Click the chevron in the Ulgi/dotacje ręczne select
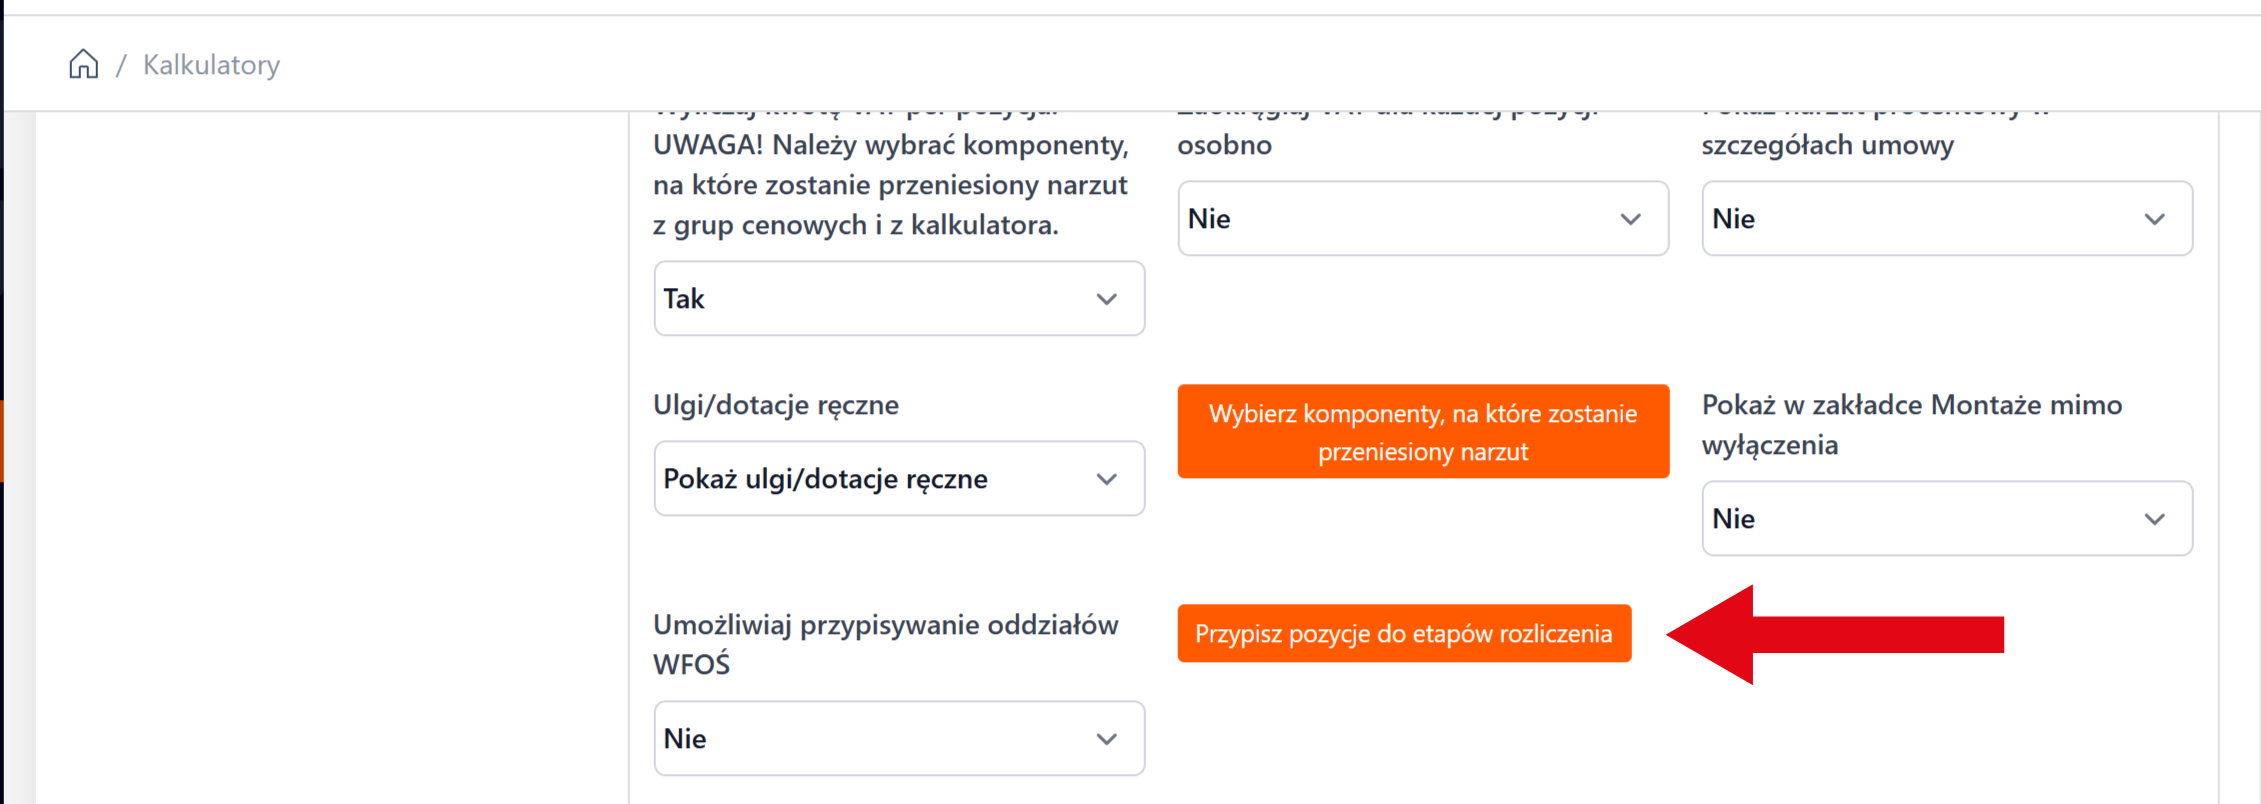The width and height of the screenshot is (2261, 804). tap(1106, 479)
